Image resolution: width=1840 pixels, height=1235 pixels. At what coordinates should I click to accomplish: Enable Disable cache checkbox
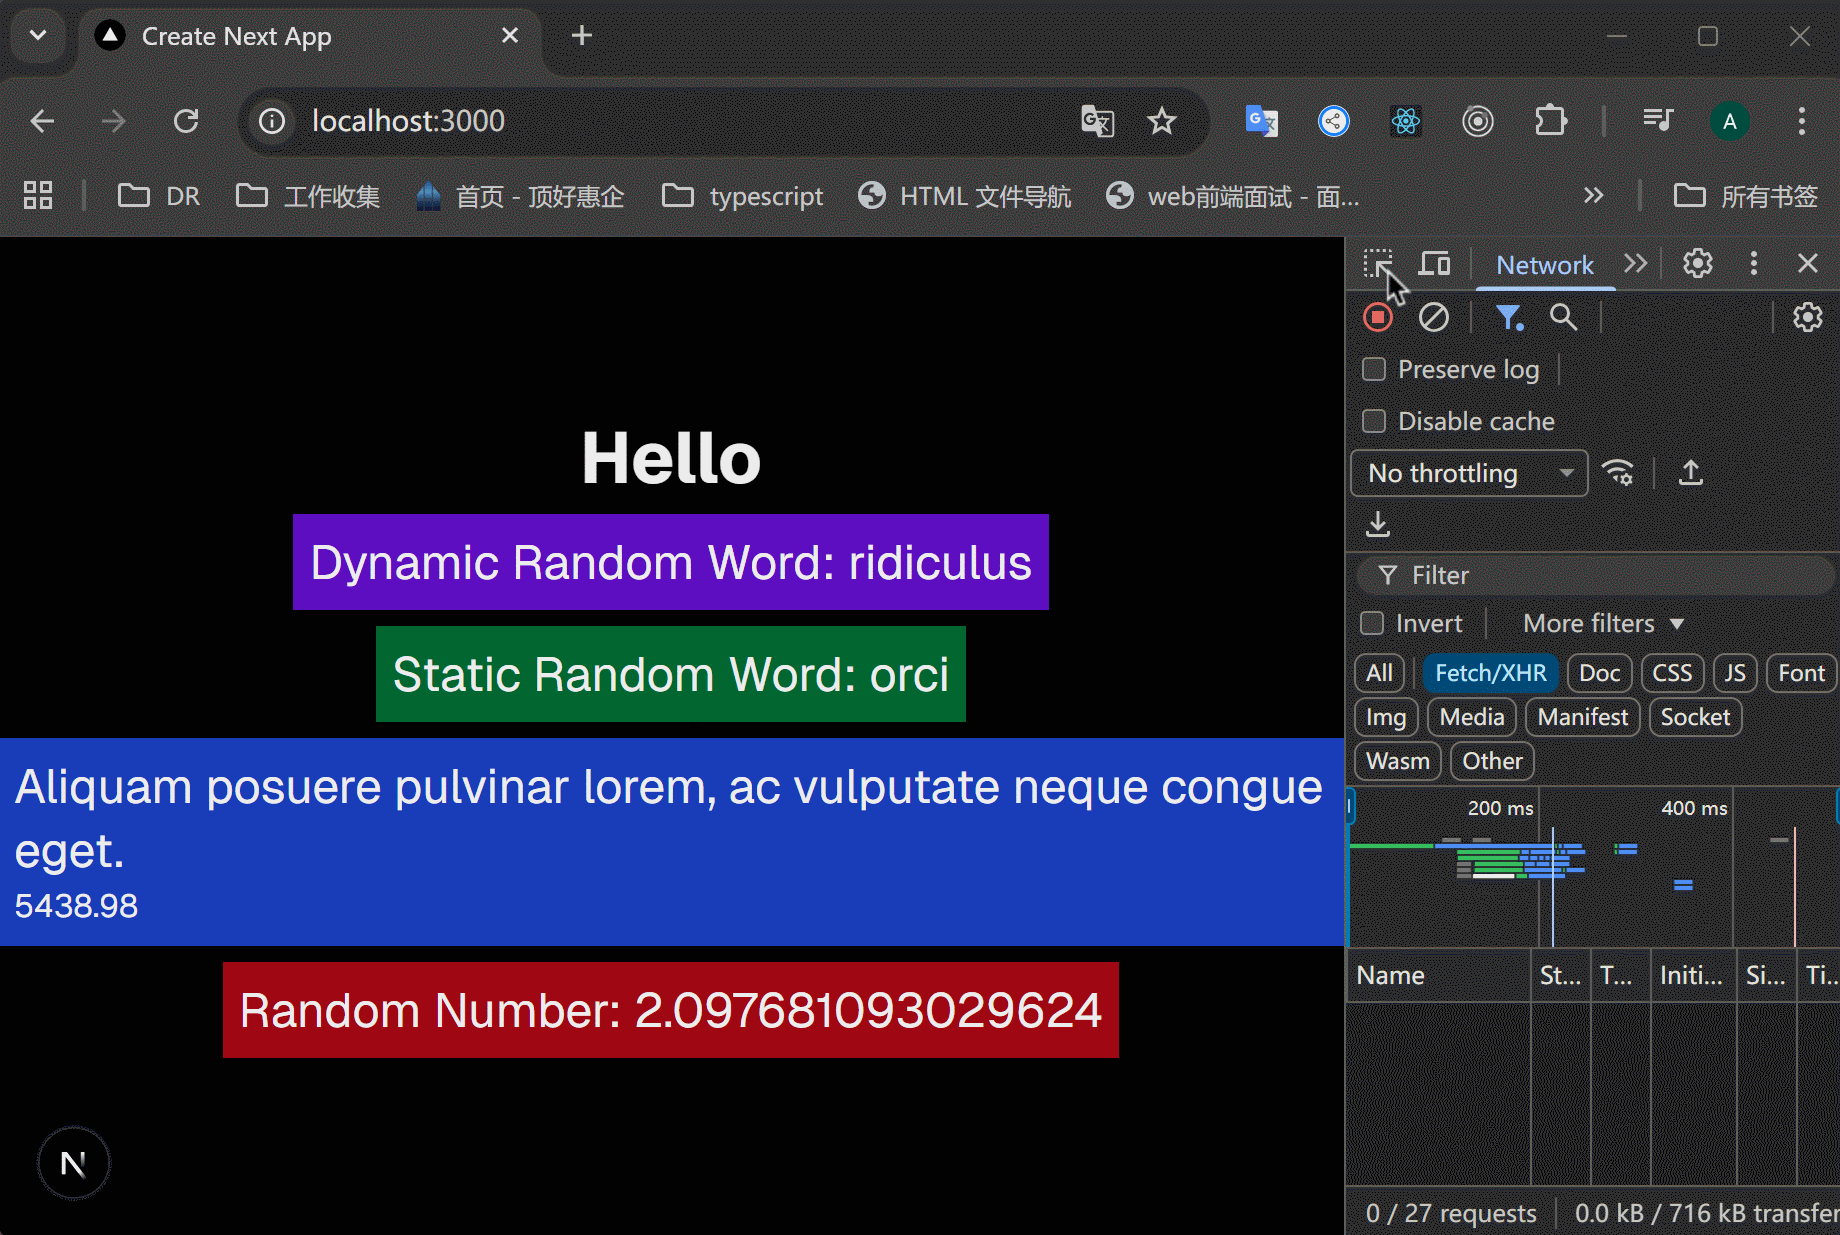[x=1374, y=422]
